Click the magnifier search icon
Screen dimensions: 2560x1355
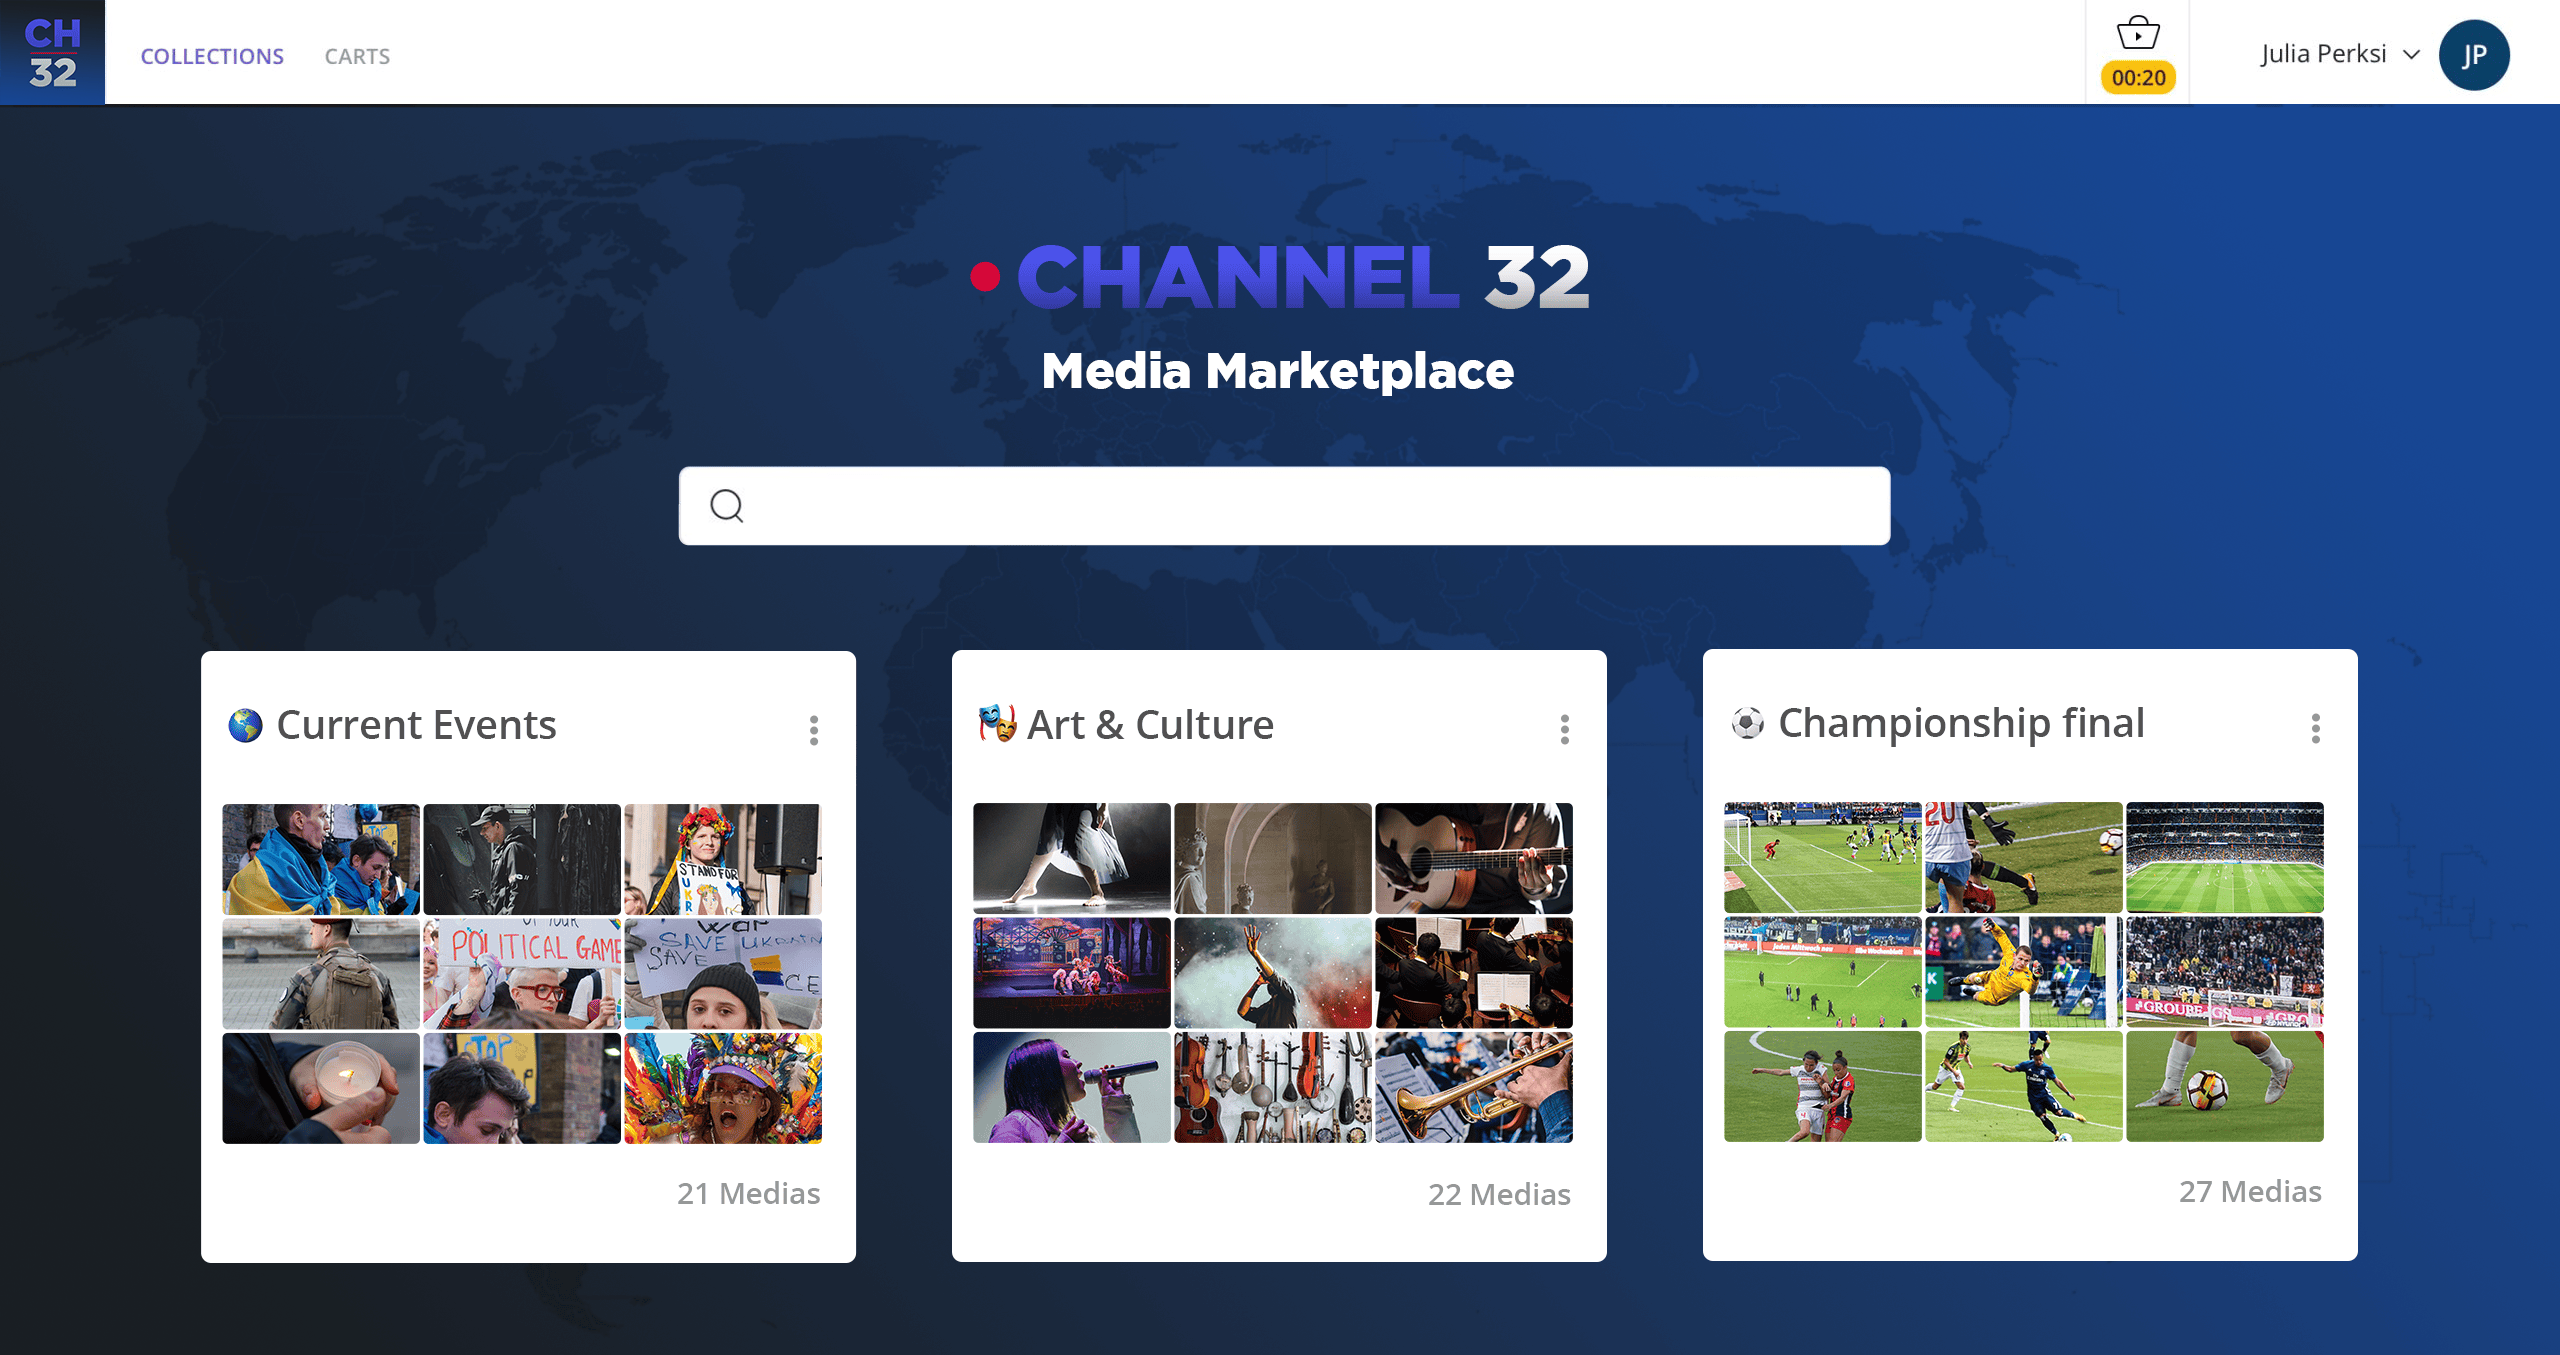(727, 506)
